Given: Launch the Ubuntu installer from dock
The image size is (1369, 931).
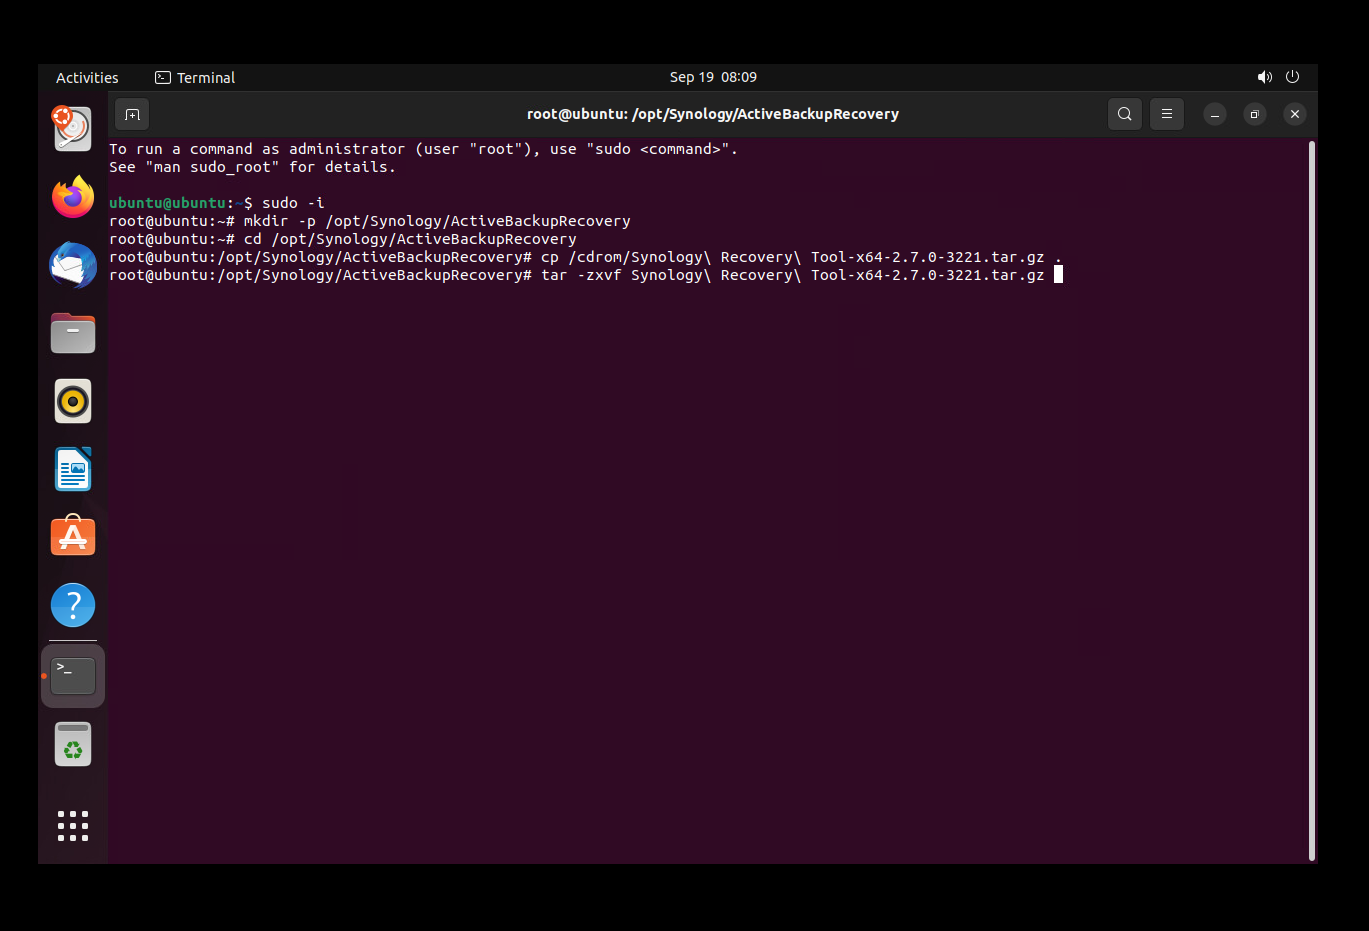Looking at the screenshot, I should 73,129.
